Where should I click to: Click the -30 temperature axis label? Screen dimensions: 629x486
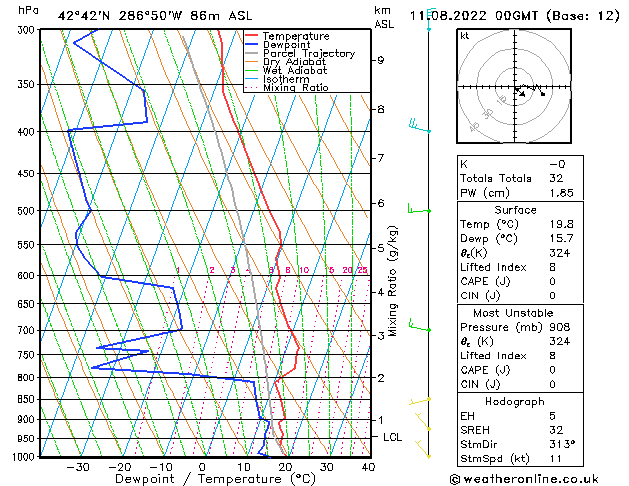pos(77,467)
